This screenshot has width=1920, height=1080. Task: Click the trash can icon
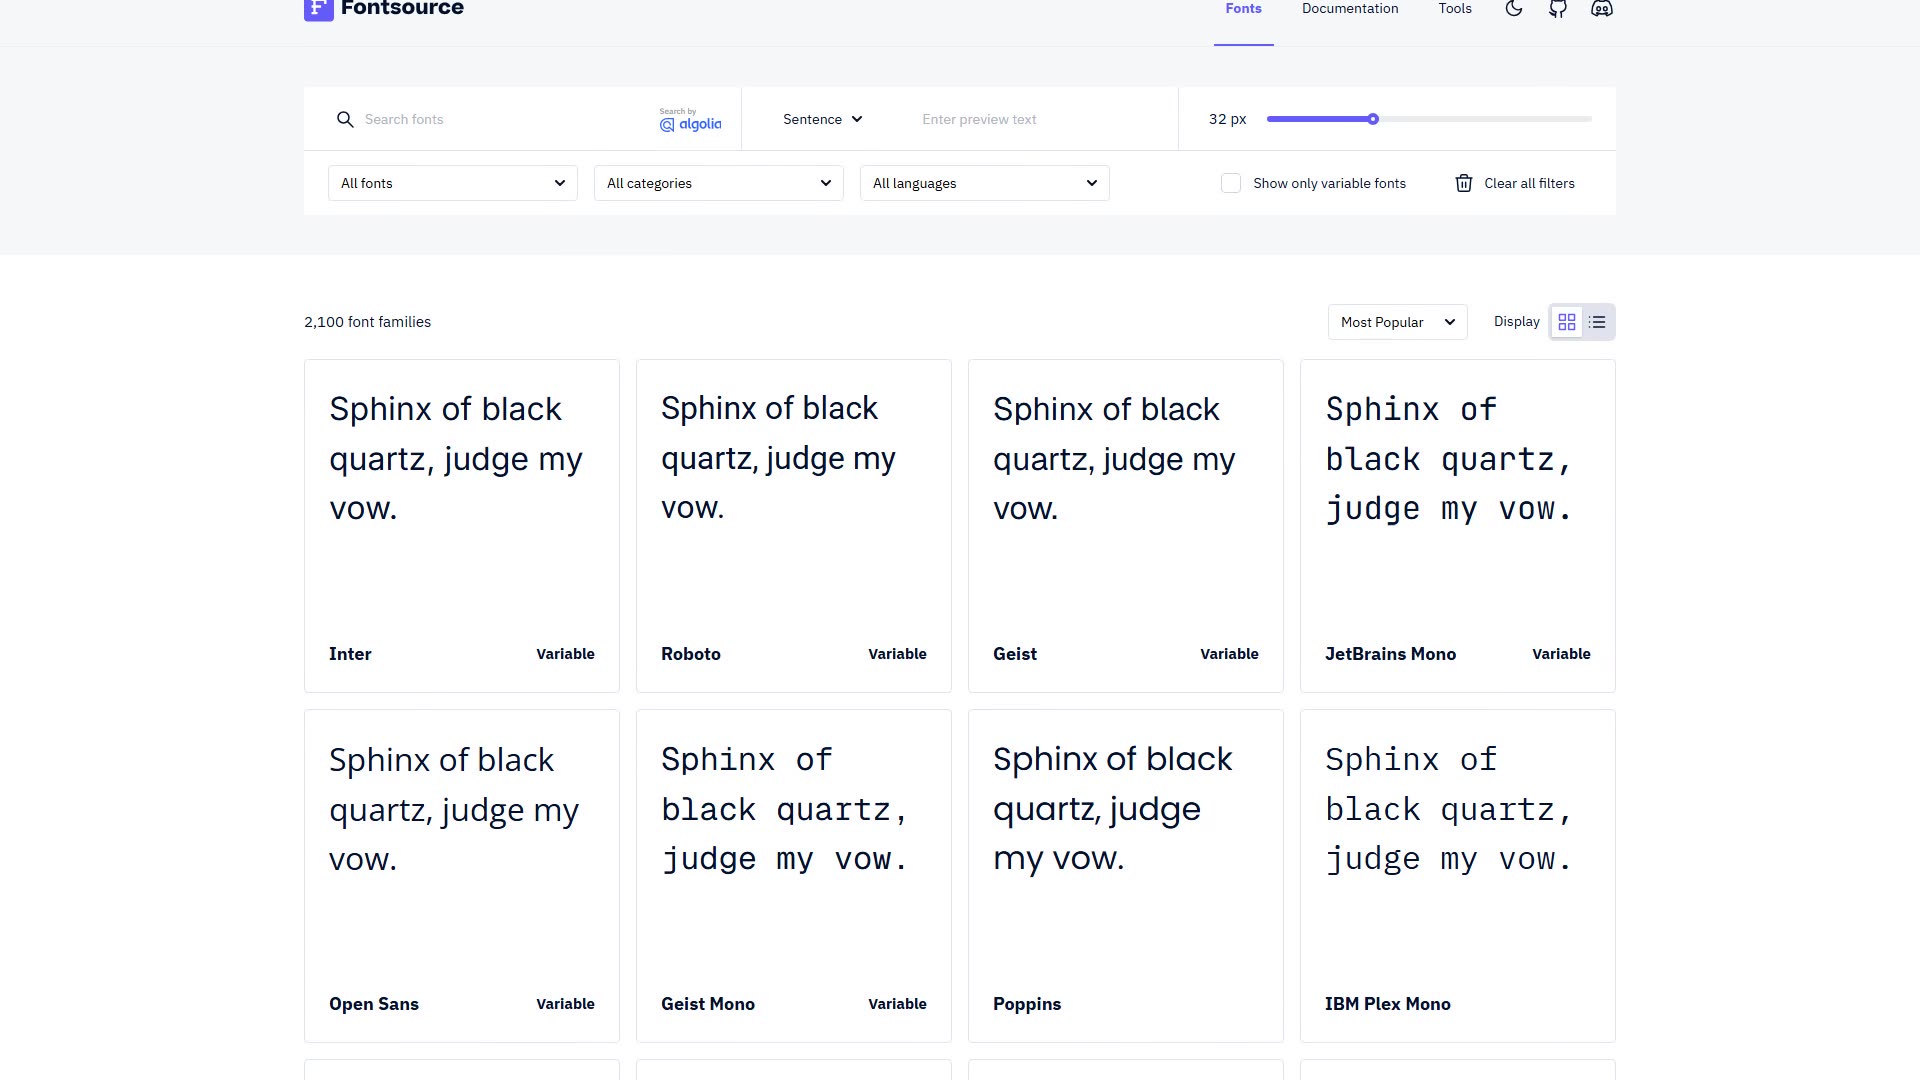point(1464,183)
